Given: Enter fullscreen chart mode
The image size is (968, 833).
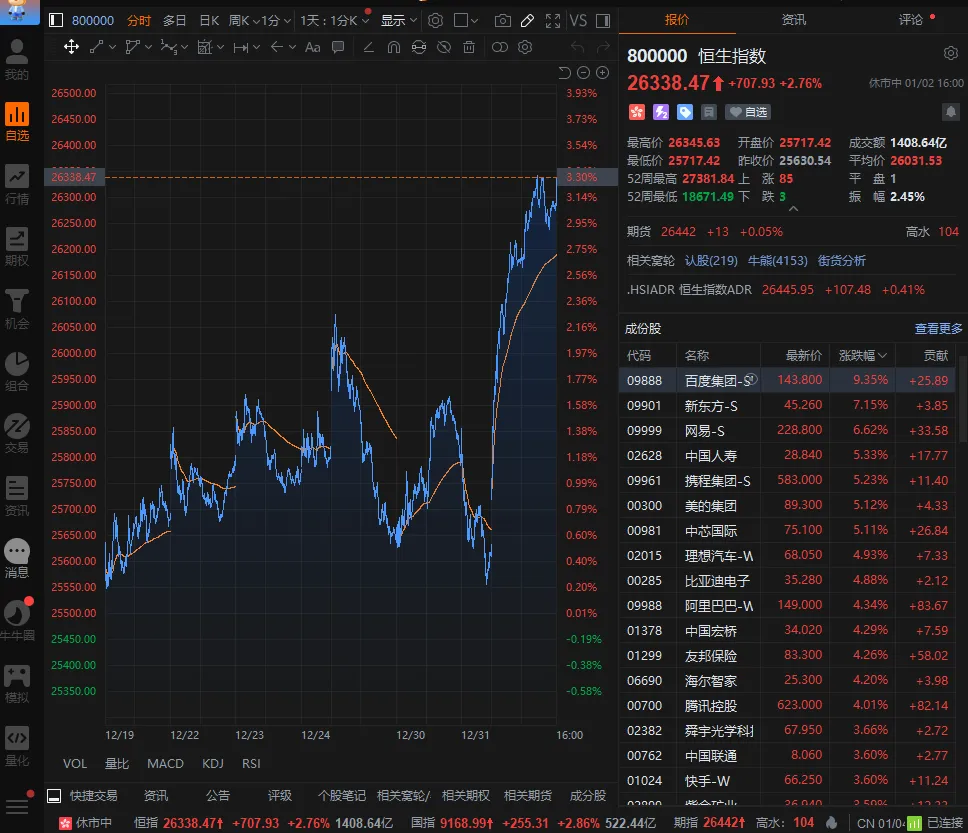Looking at the screenshot, I should click(x=553, y=20).
